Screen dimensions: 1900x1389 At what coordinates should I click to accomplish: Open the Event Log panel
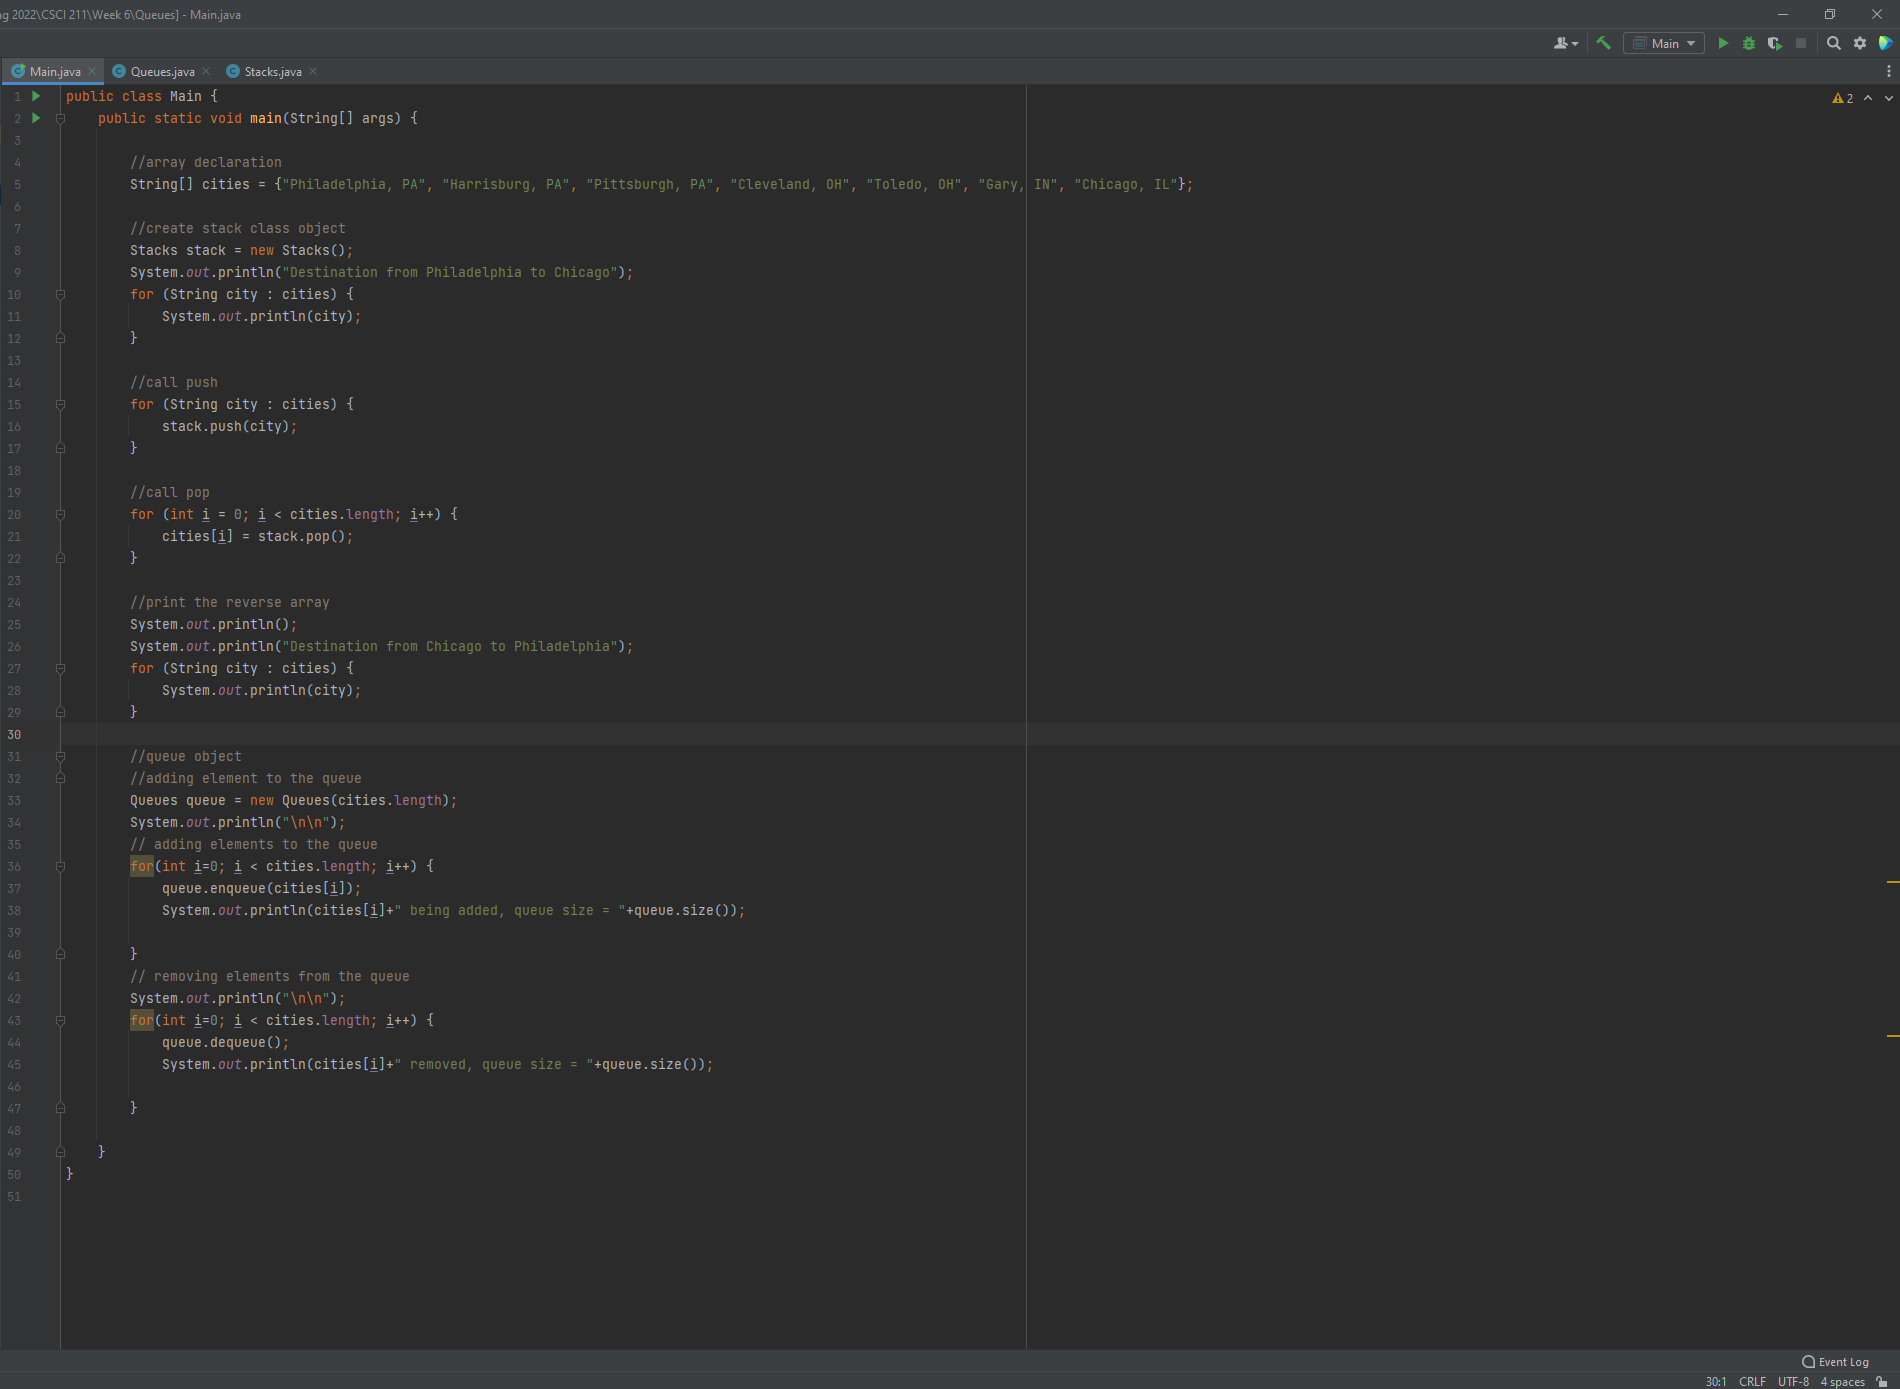point(1835,1362)
